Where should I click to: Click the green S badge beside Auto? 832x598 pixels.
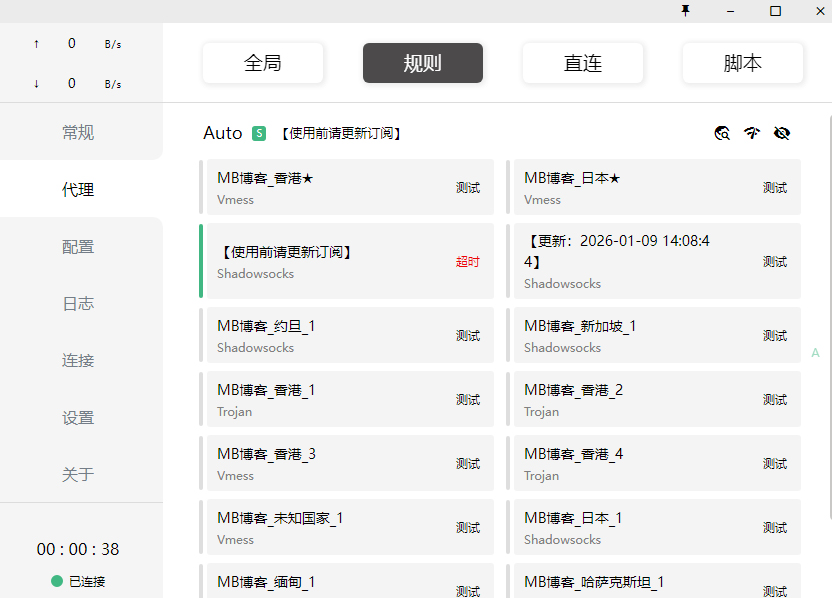point(259,133)
